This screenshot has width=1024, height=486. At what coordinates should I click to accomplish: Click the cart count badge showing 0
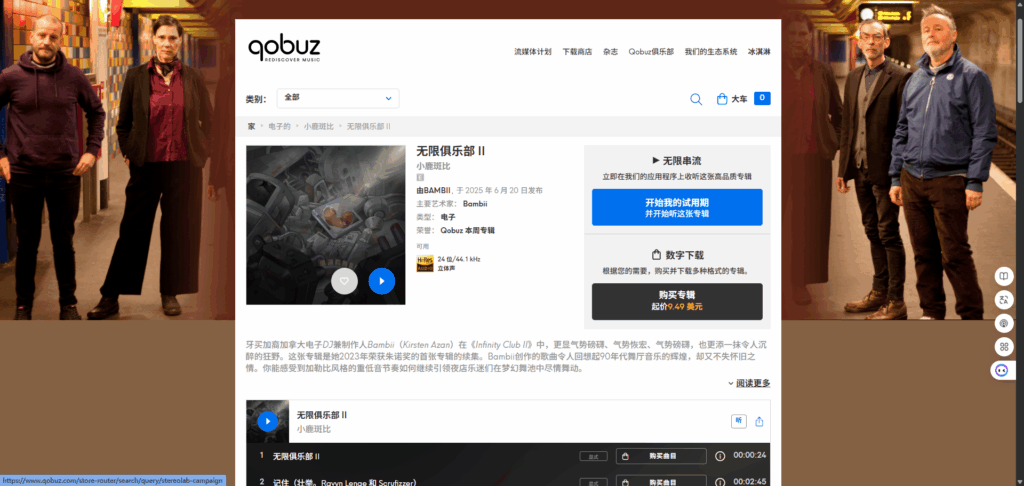762,99
